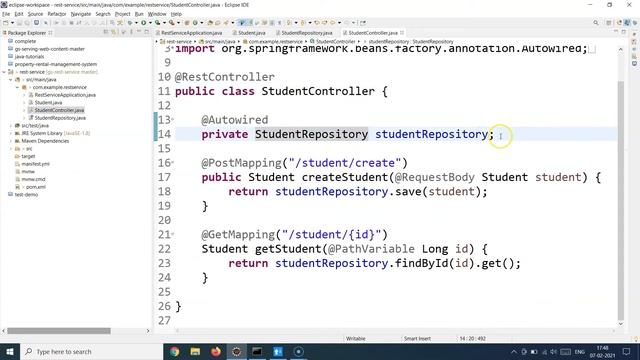The height and width of the screenshot is (360, 640).
Task: Expand the StudentRepository.java tree node
Action: 24,118
